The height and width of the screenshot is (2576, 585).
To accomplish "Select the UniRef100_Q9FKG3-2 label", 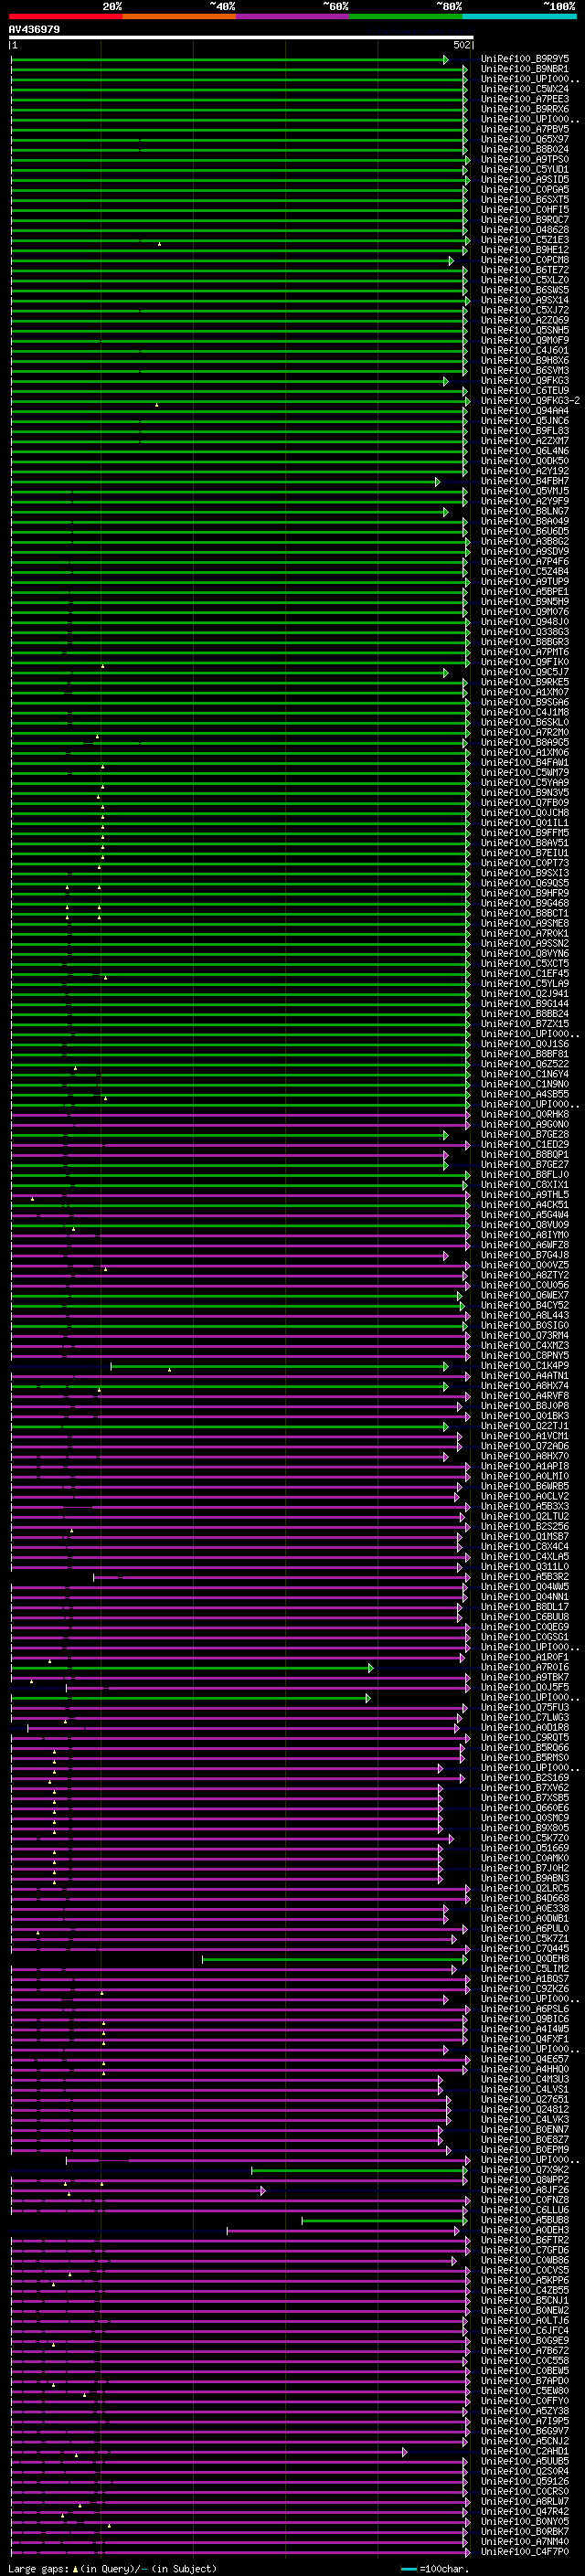I will tap(530, 400).
